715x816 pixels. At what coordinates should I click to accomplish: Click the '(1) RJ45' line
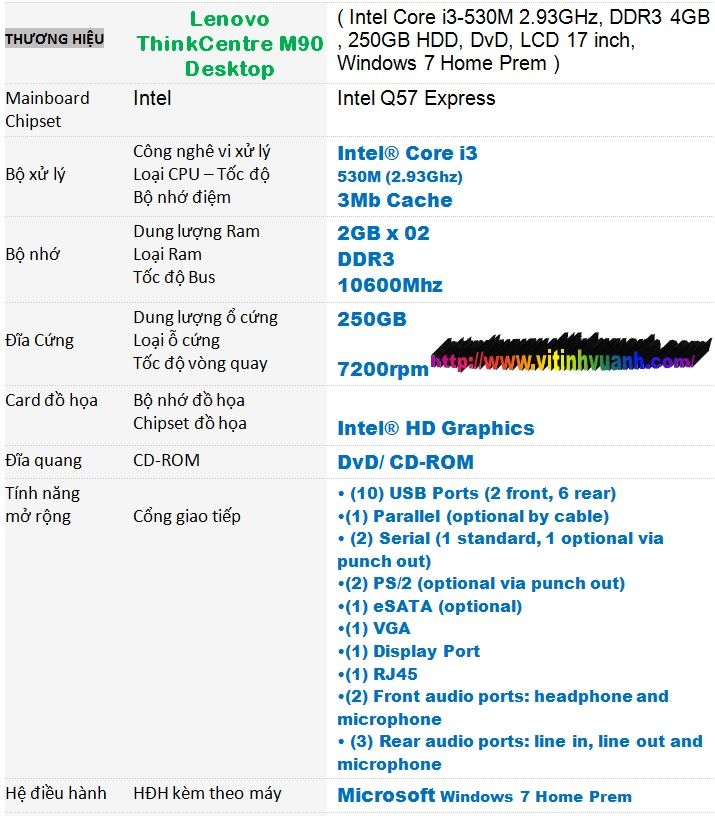click(x=377, y=674)
